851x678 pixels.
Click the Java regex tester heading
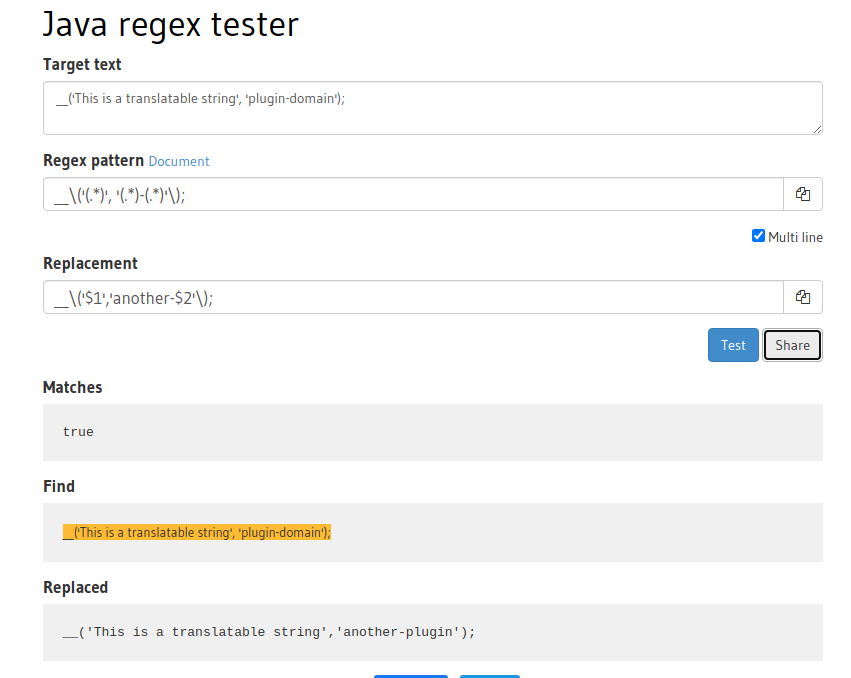170,24
